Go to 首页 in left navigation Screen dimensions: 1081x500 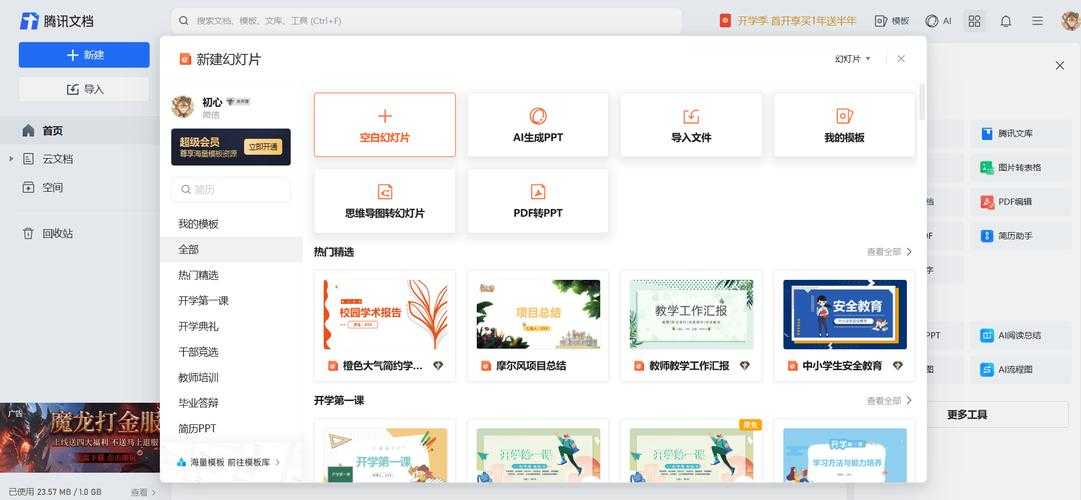point(52,130)
